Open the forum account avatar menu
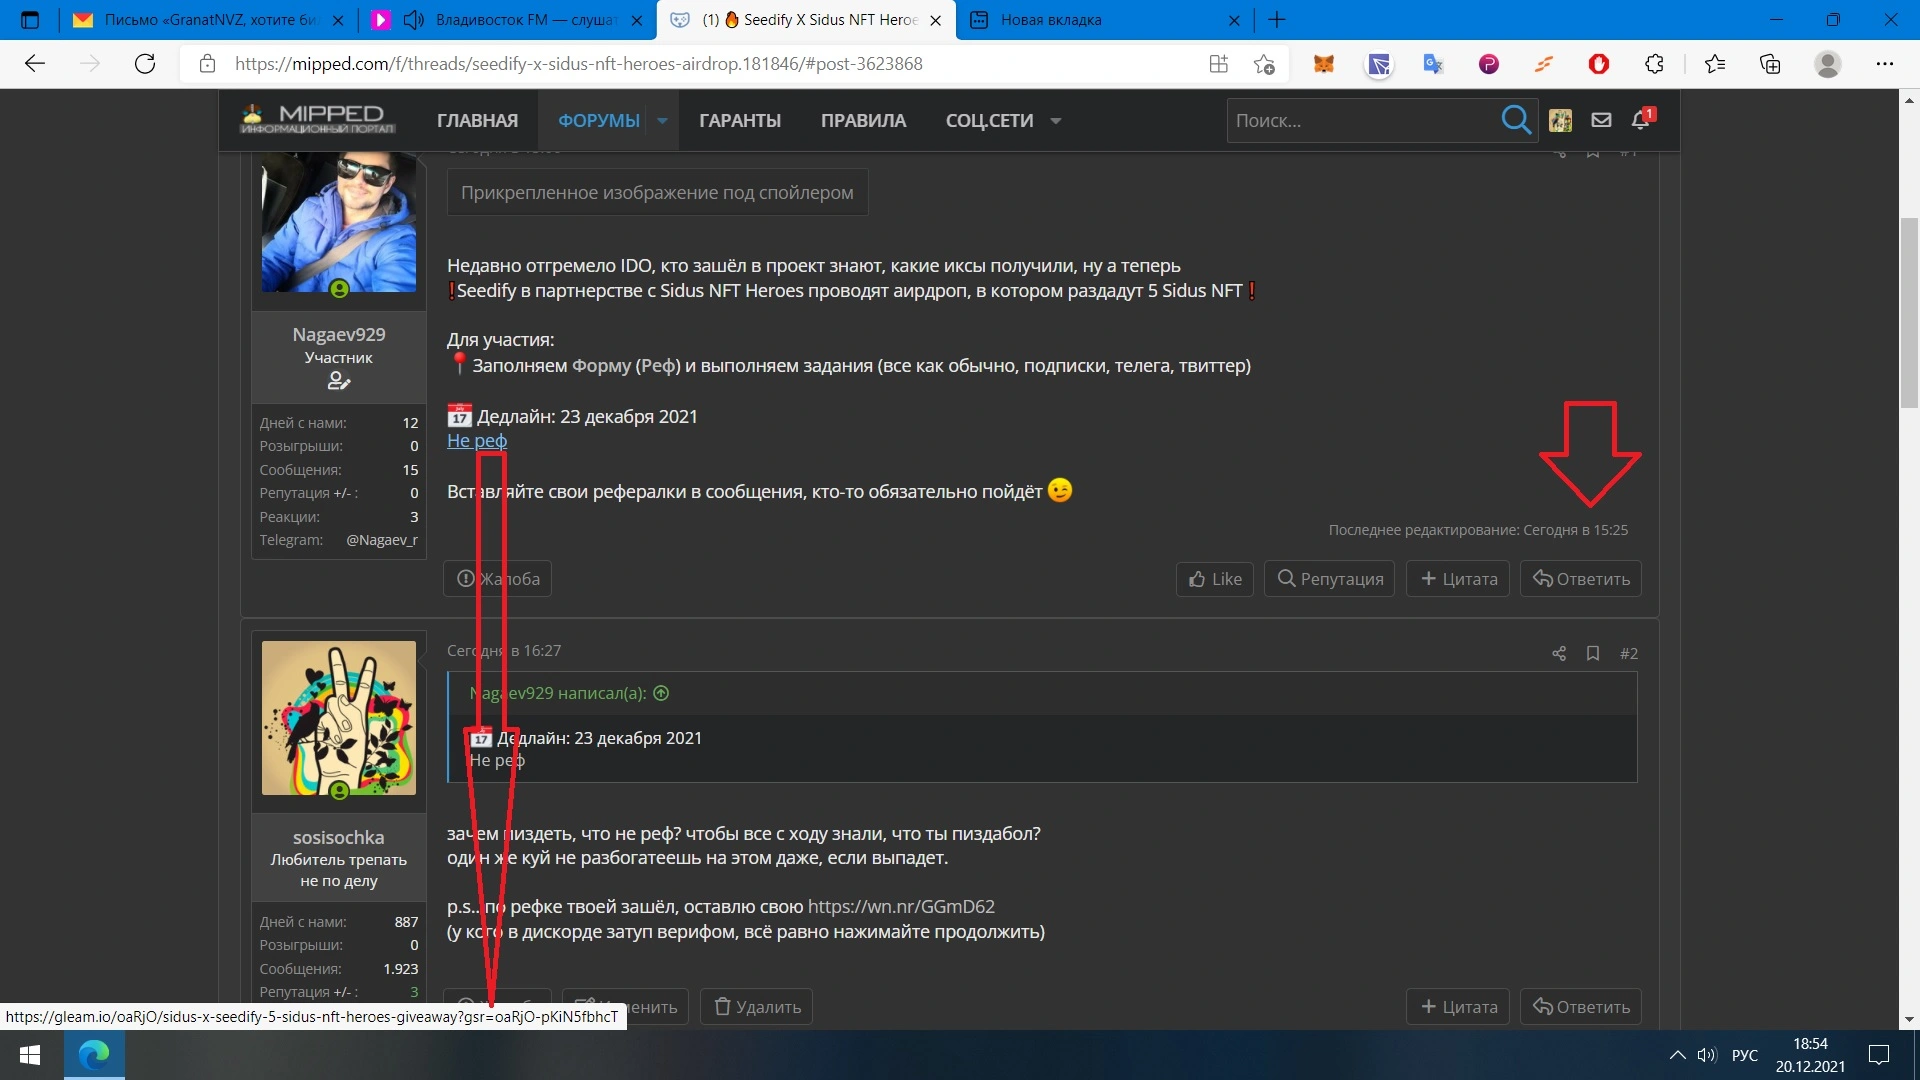Image resolution: width=1920 pixels, height=1080 pixels. pyautogui.click(x=1560, y=120)
